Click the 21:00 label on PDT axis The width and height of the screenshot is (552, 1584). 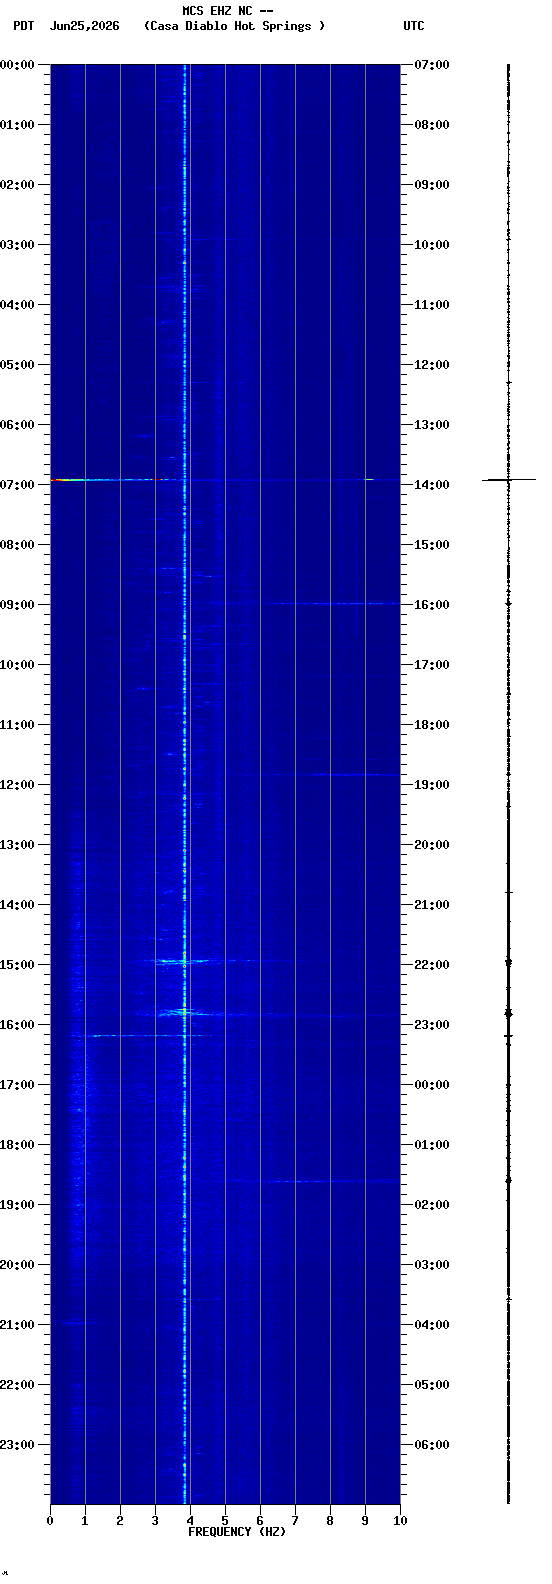pos(18,1325)
